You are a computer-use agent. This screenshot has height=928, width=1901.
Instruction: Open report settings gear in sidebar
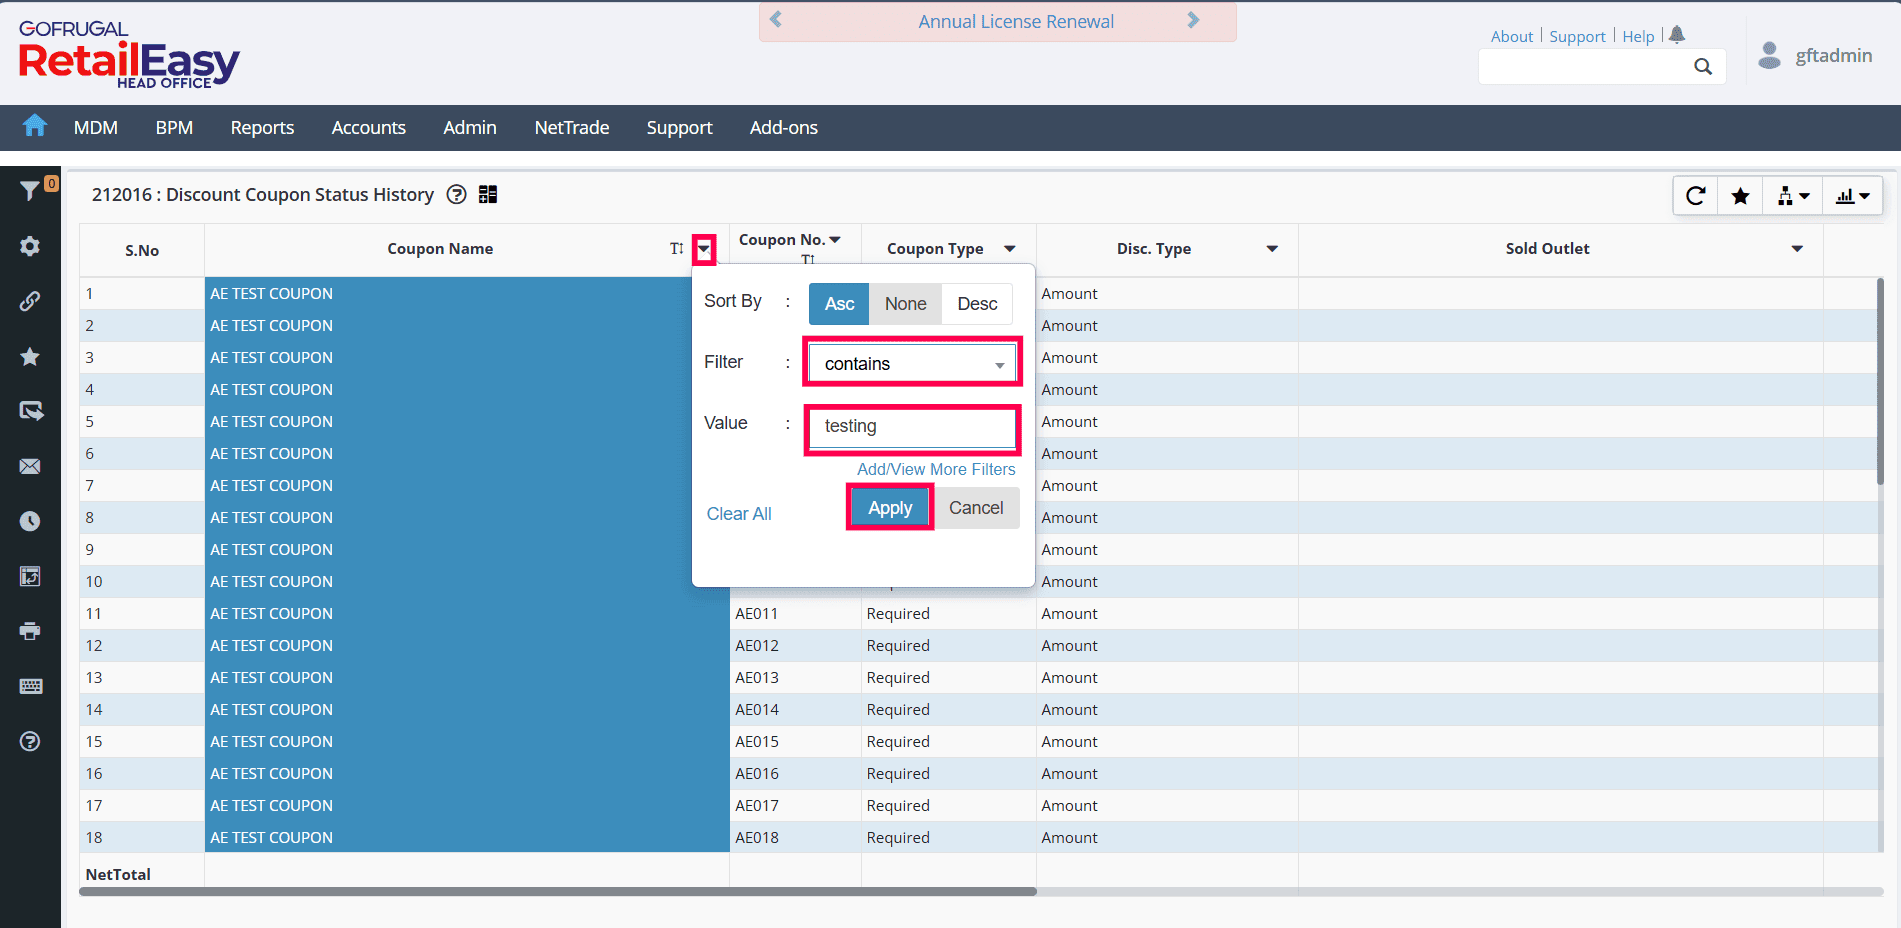[x=30, y=246]
